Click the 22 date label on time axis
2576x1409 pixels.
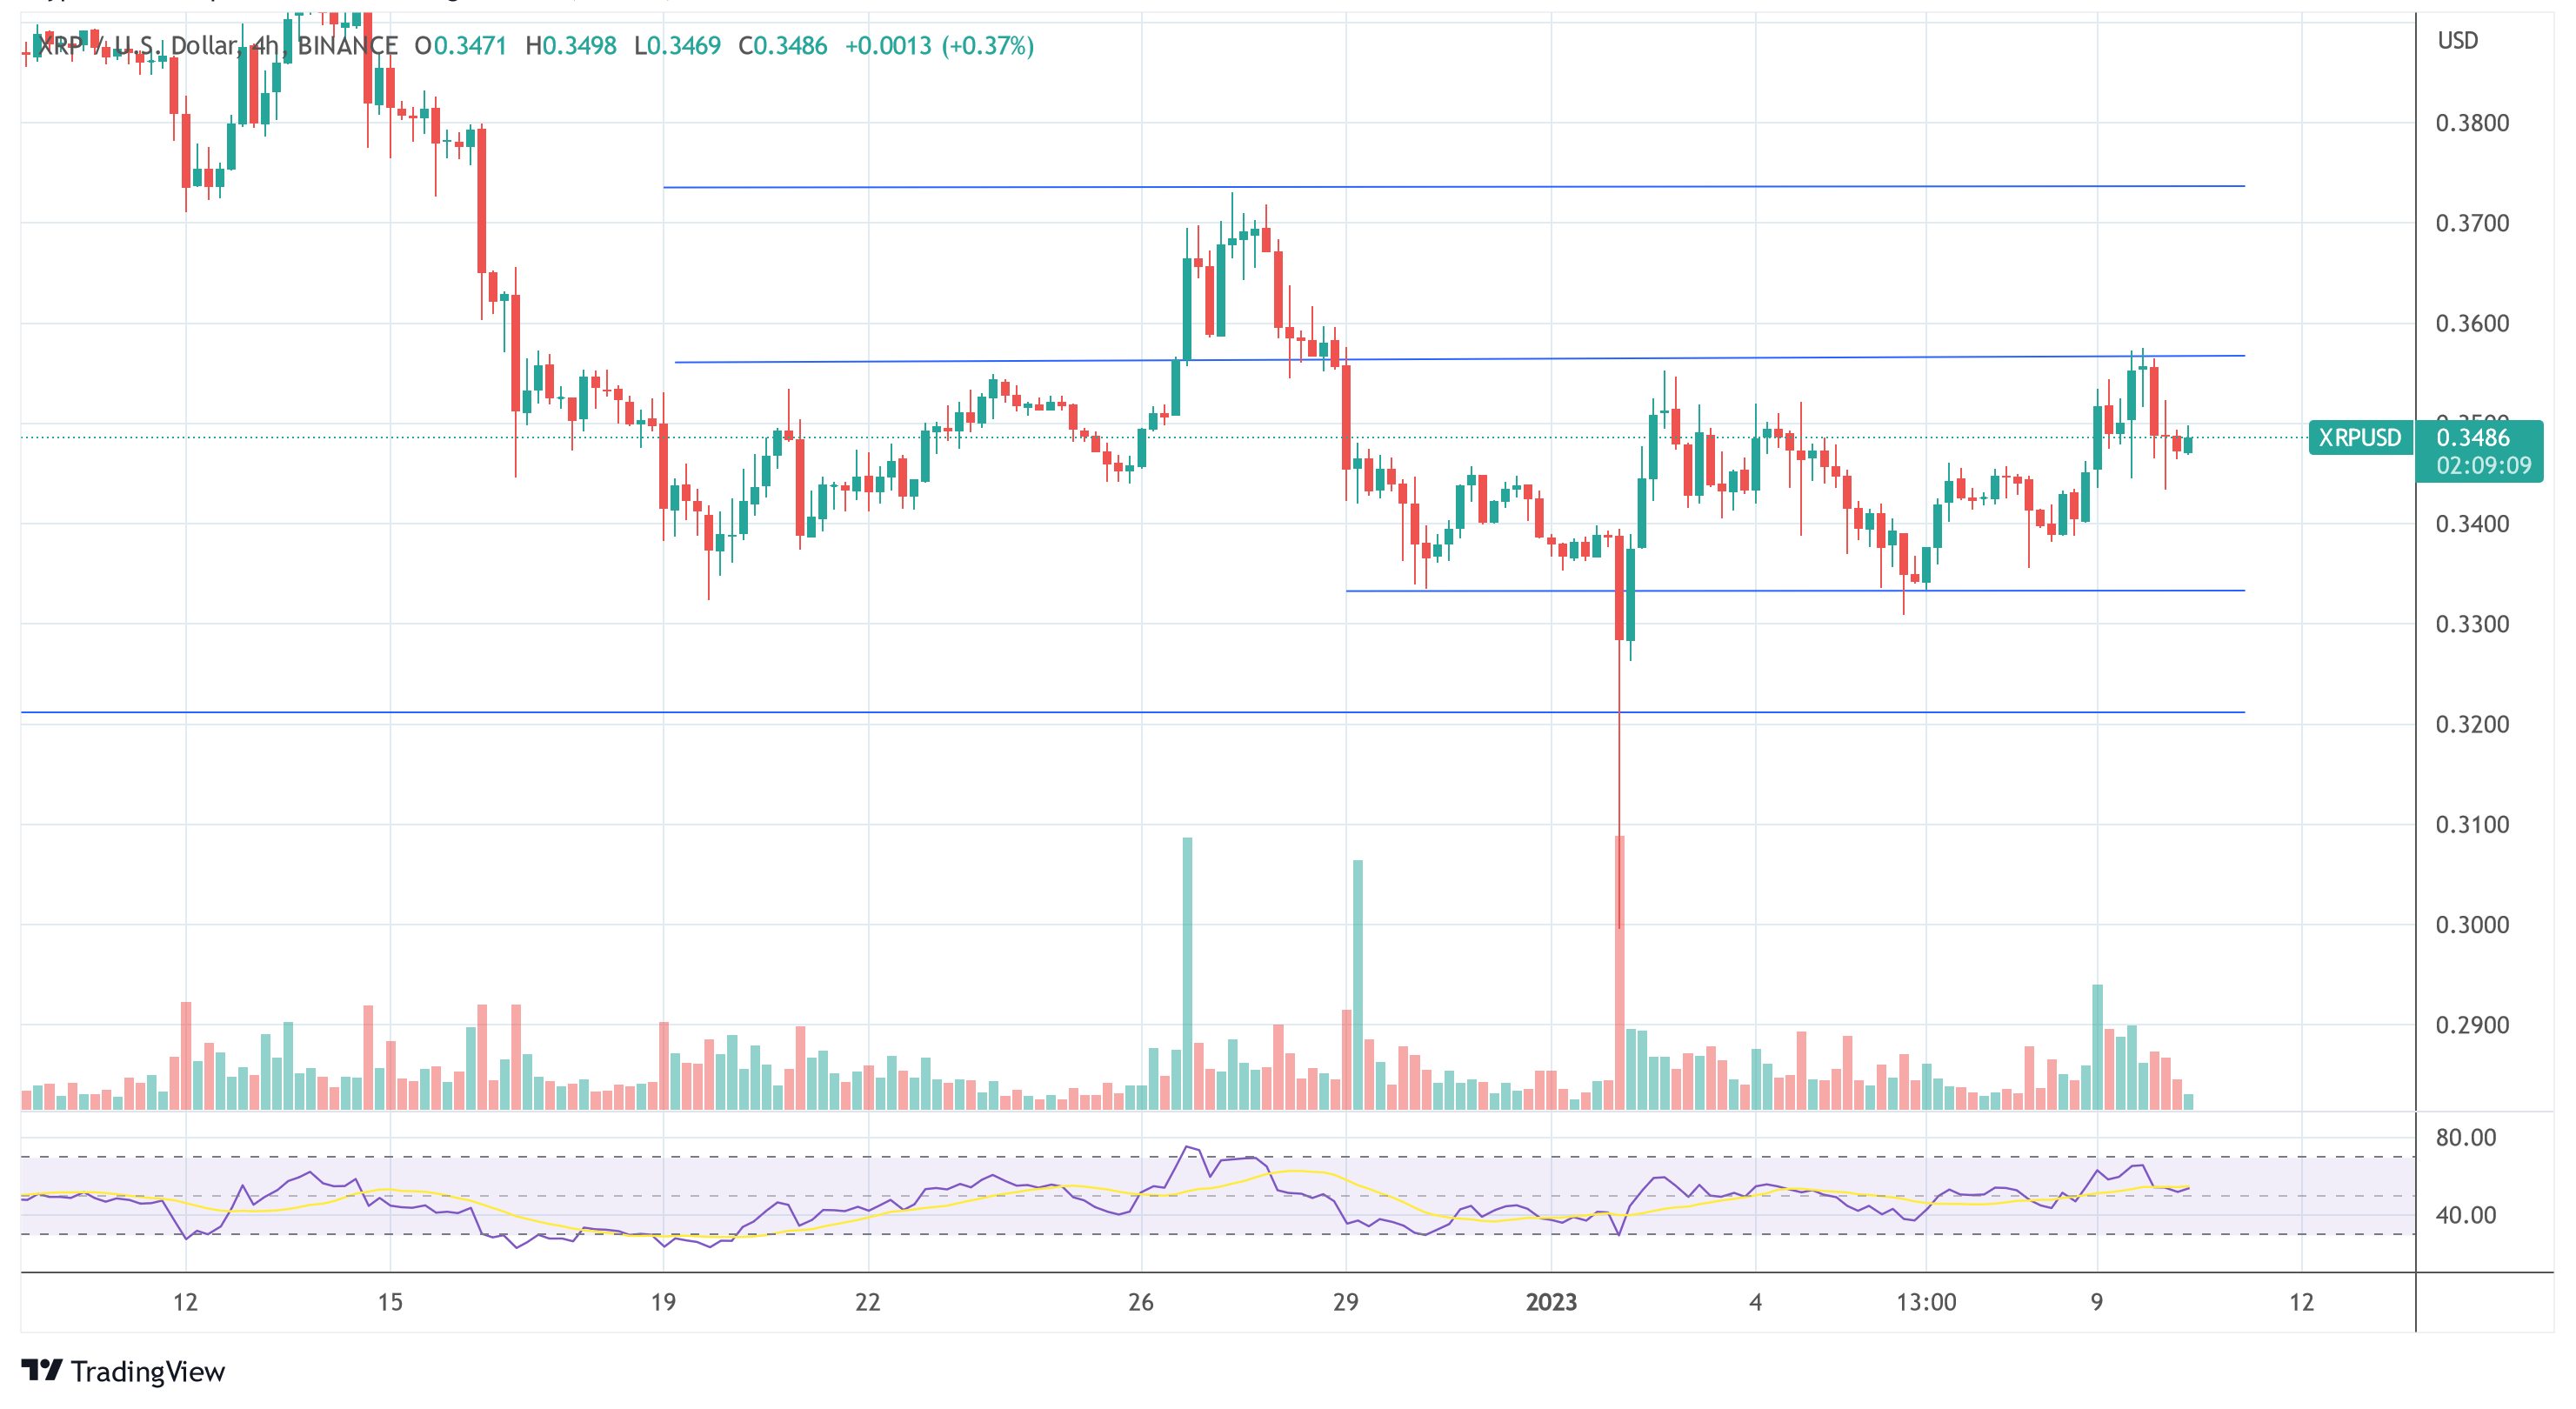[x=868, y=1303]
